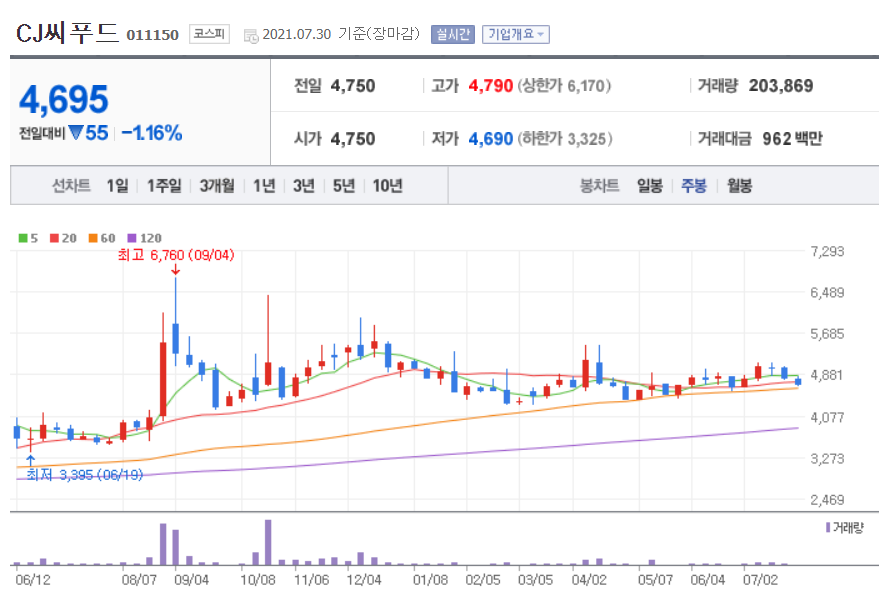Screen dimensions: 879x592
Task: Click the 07/02 date axis label
Action: [x=760, y=580]
